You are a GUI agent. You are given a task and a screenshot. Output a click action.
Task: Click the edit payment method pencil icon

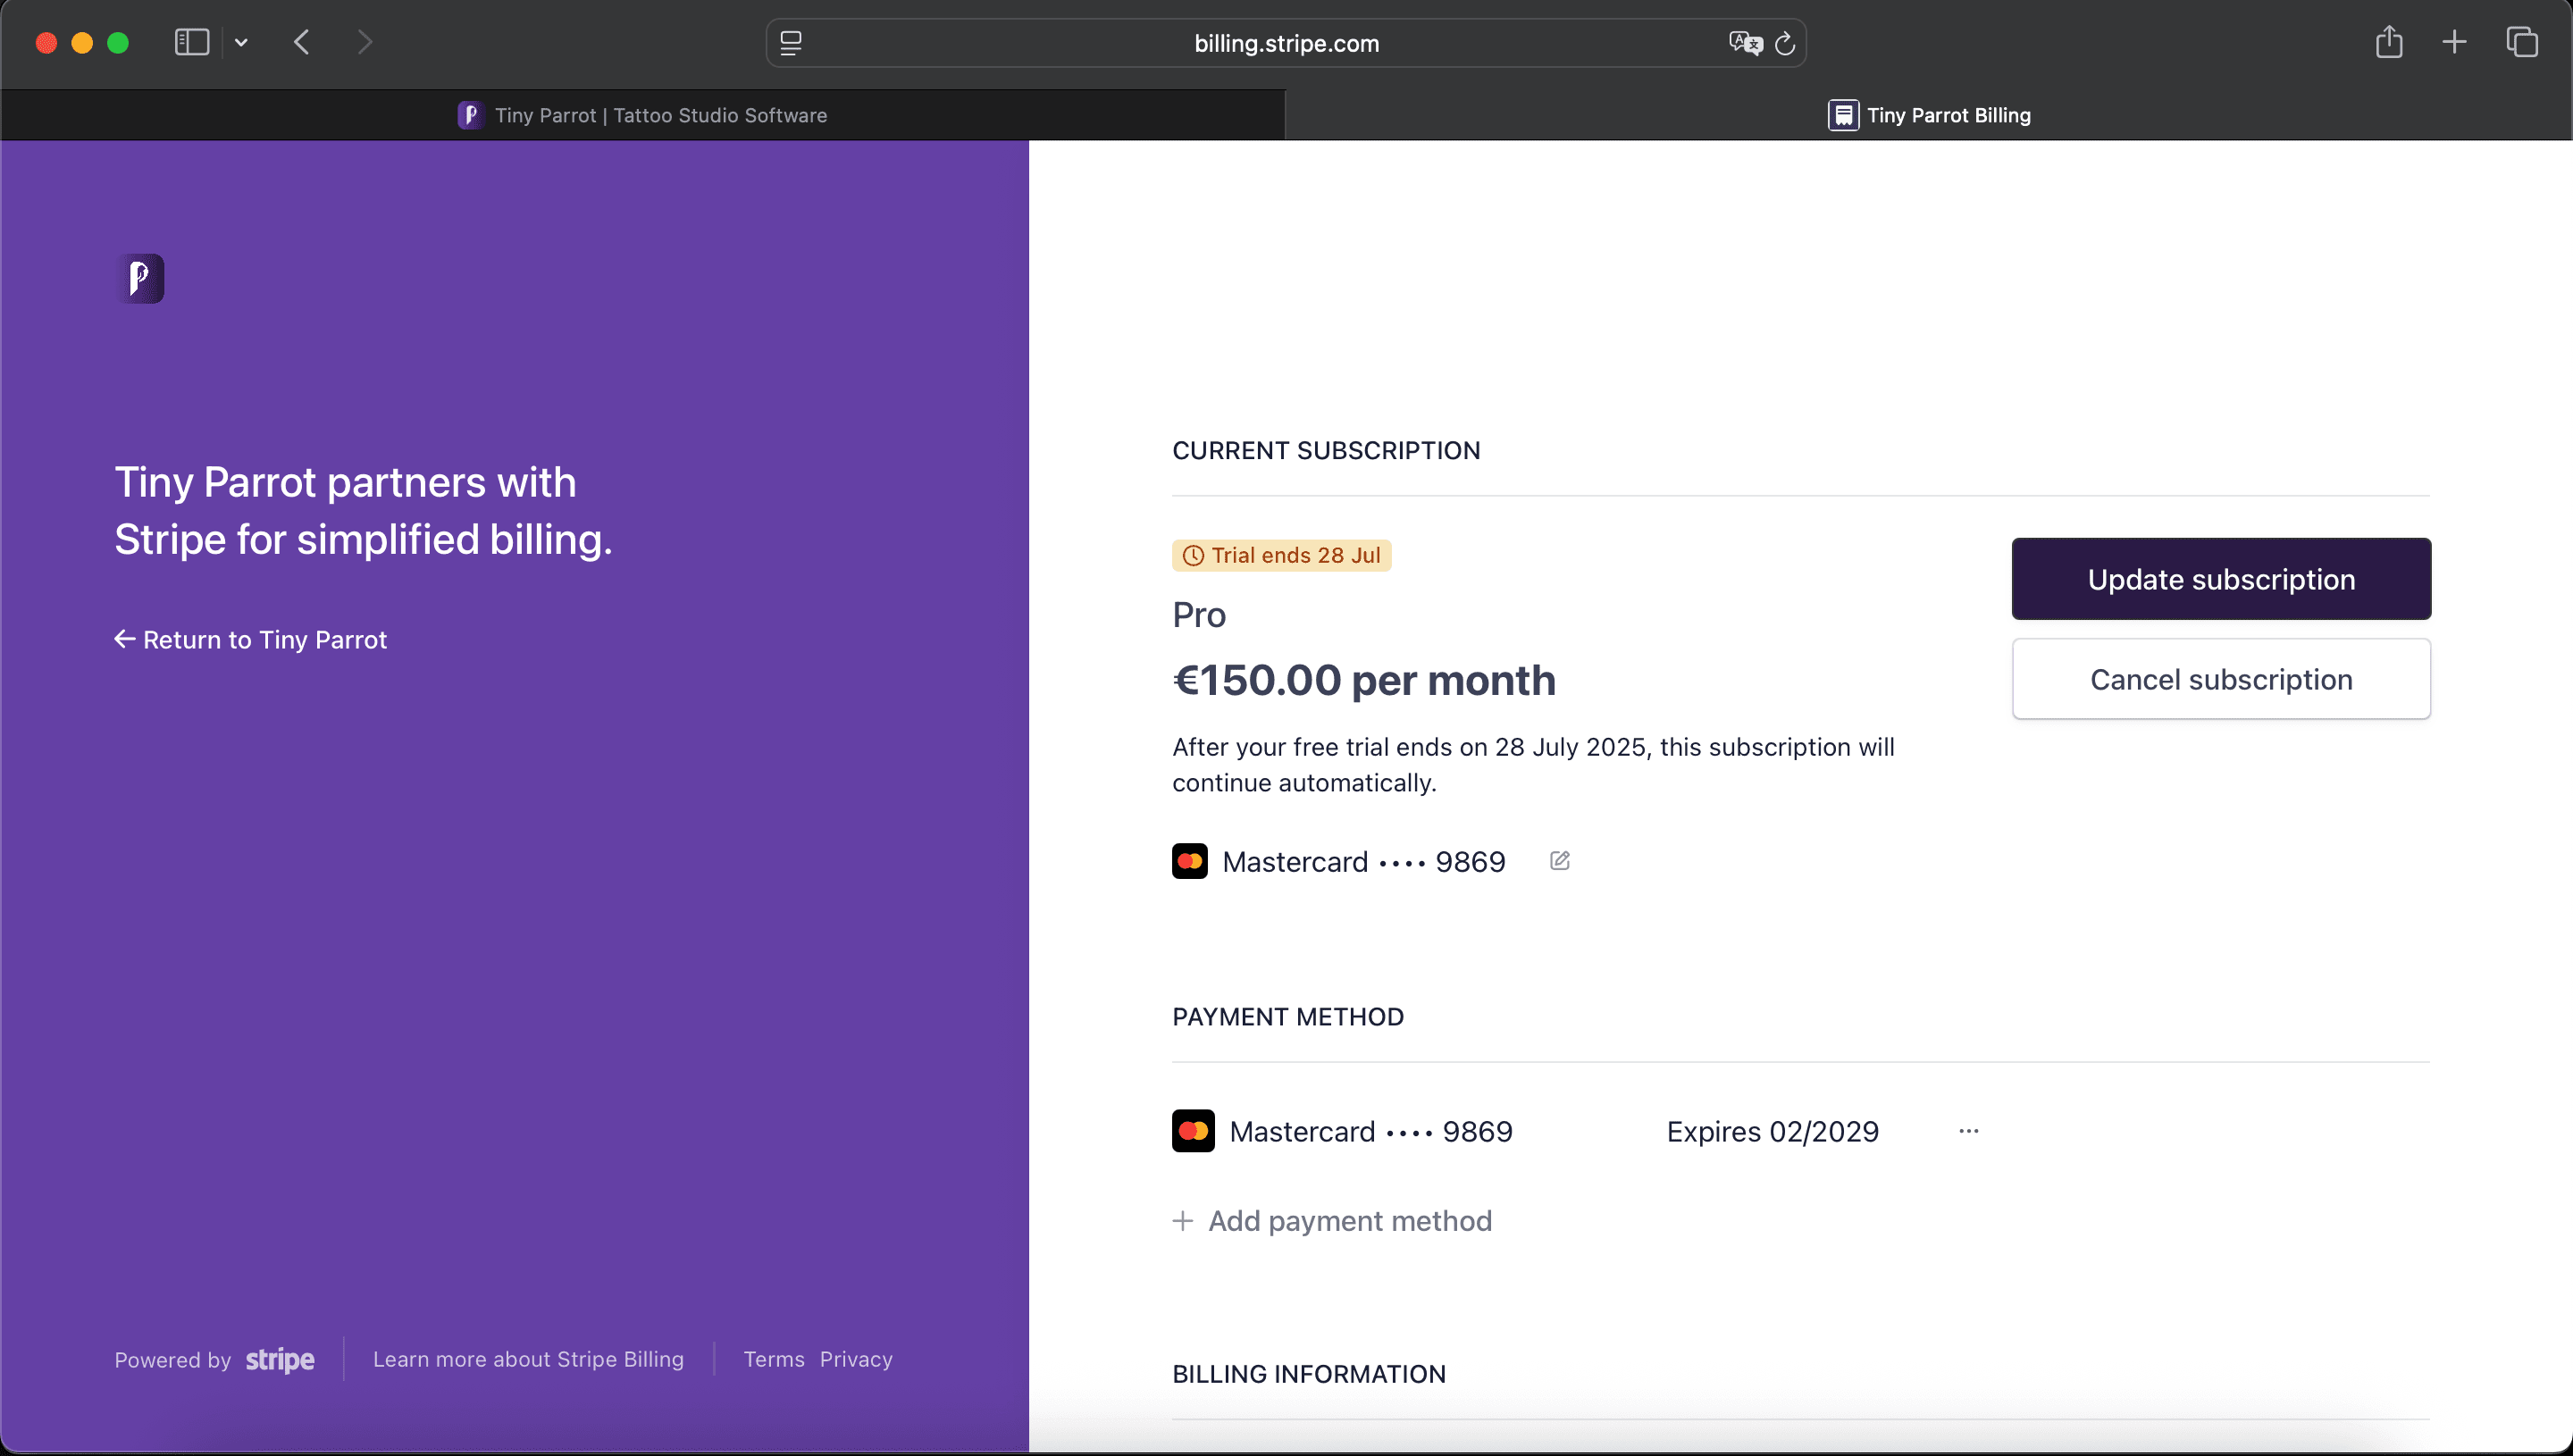[1559, 861]
